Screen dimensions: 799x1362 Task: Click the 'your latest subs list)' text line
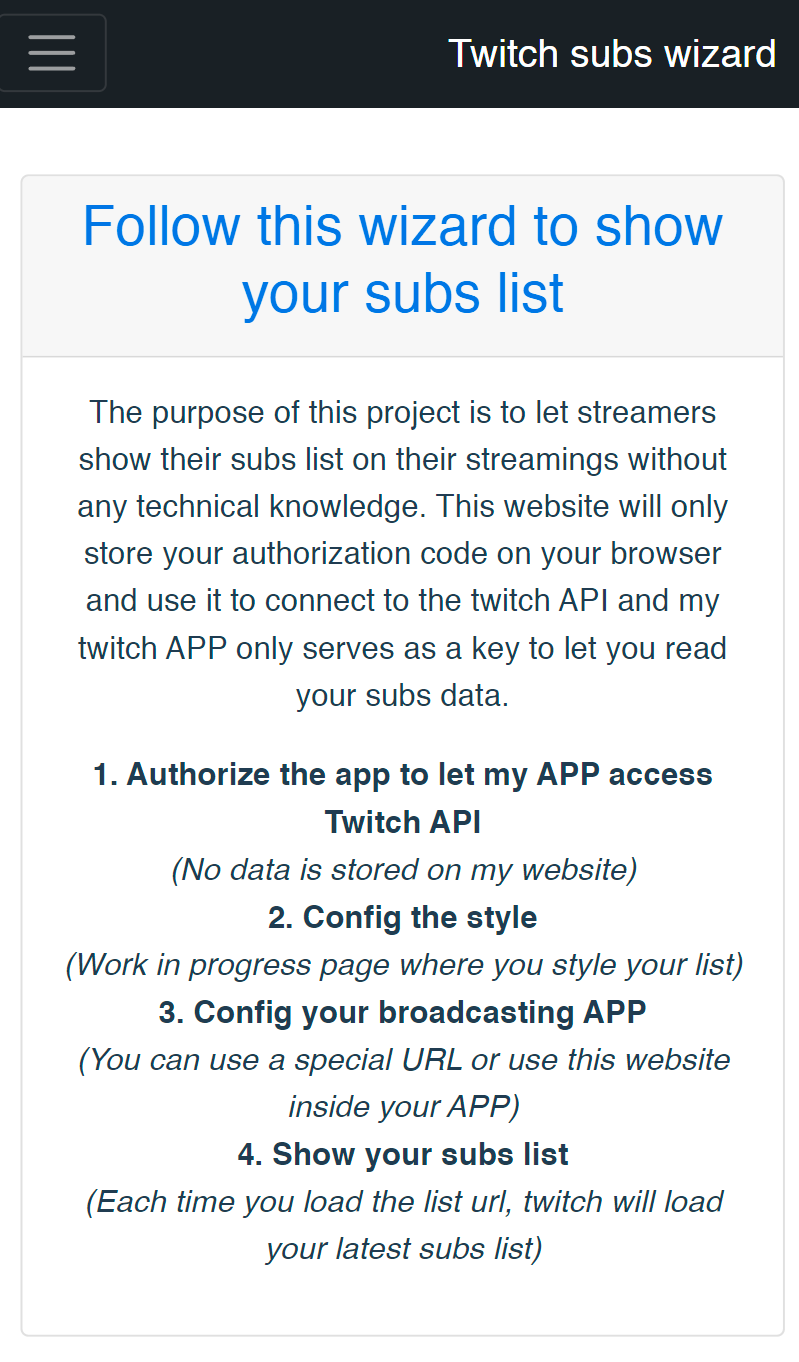[403, 1249]
